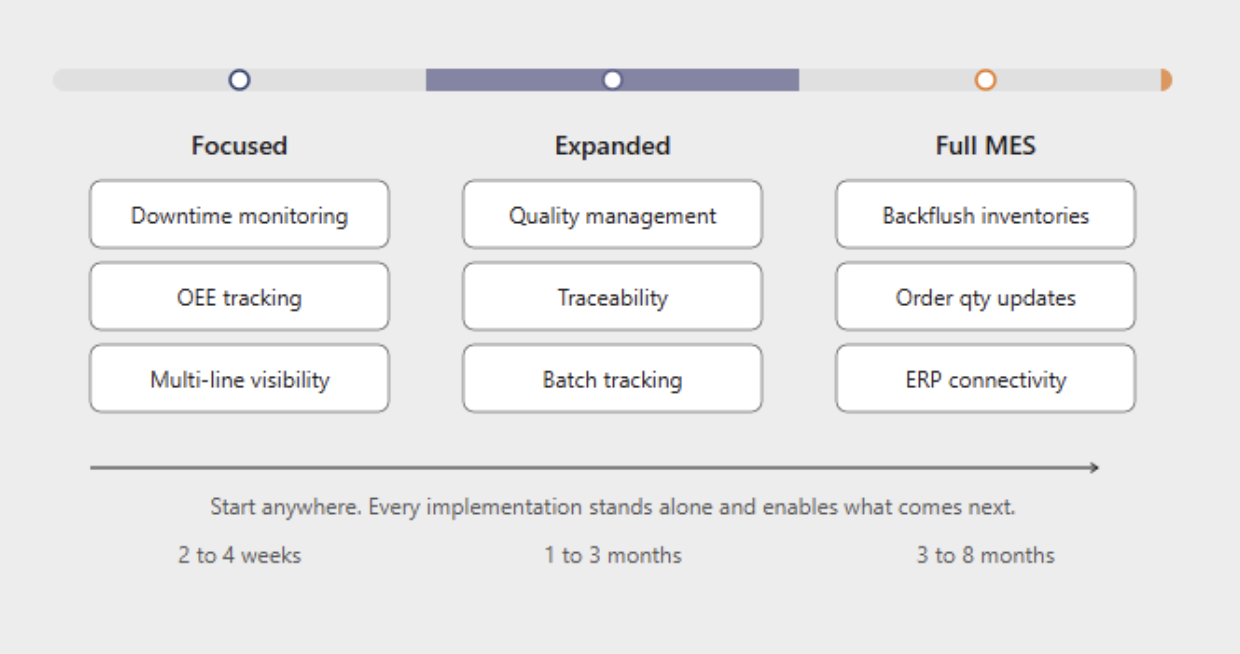Open the Backflush inventories card
Image resolution: width=1240 pixels, height=654 pixels.
[x=985, y=215]
